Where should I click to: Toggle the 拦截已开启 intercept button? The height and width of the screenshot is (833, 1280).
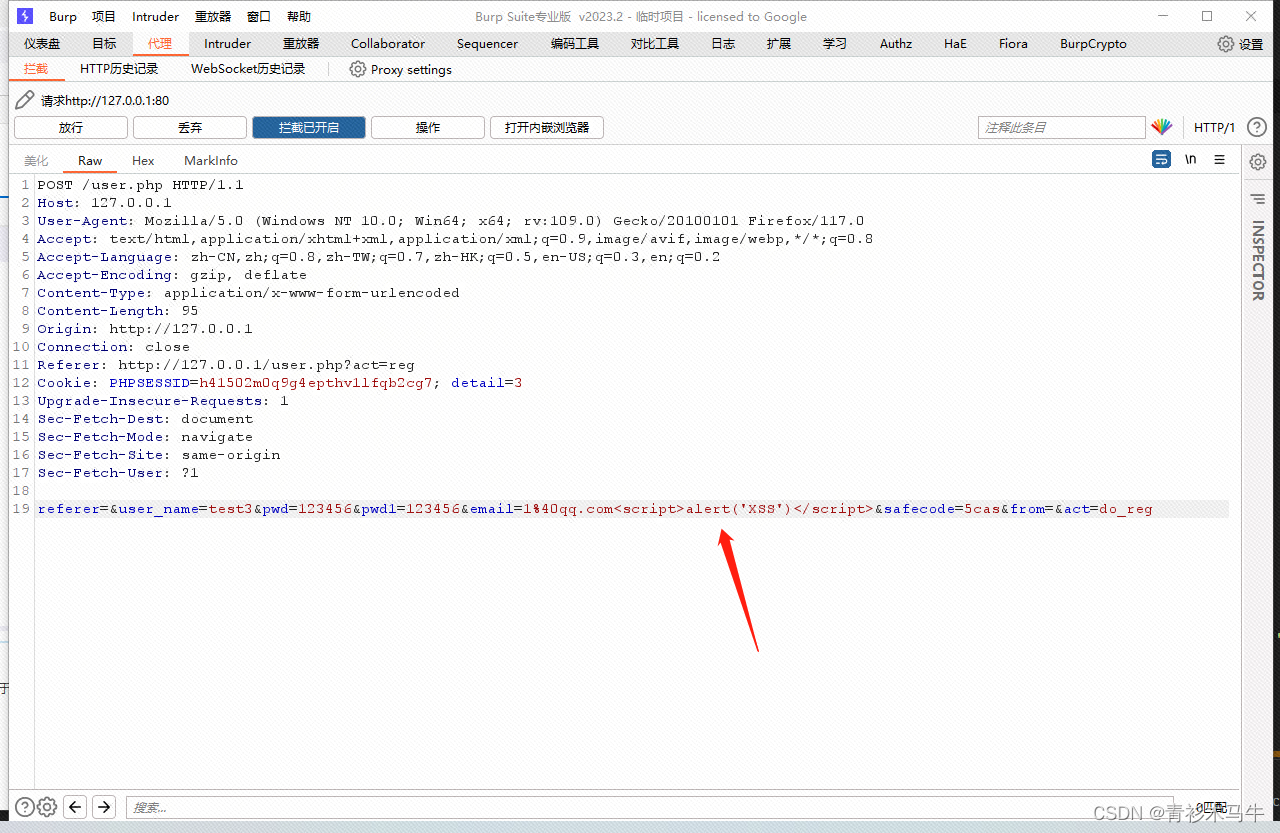pos(309,127)
